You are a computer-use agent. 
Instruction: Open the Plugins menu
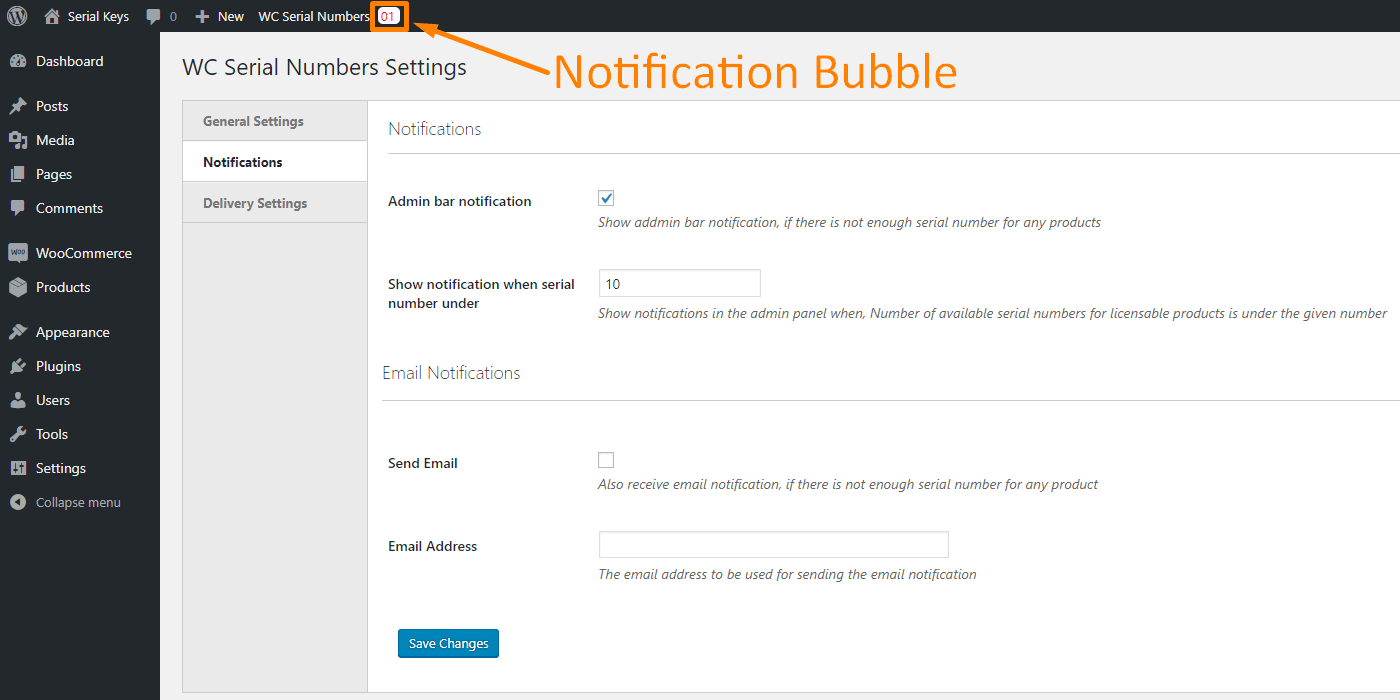coord(58,366)
